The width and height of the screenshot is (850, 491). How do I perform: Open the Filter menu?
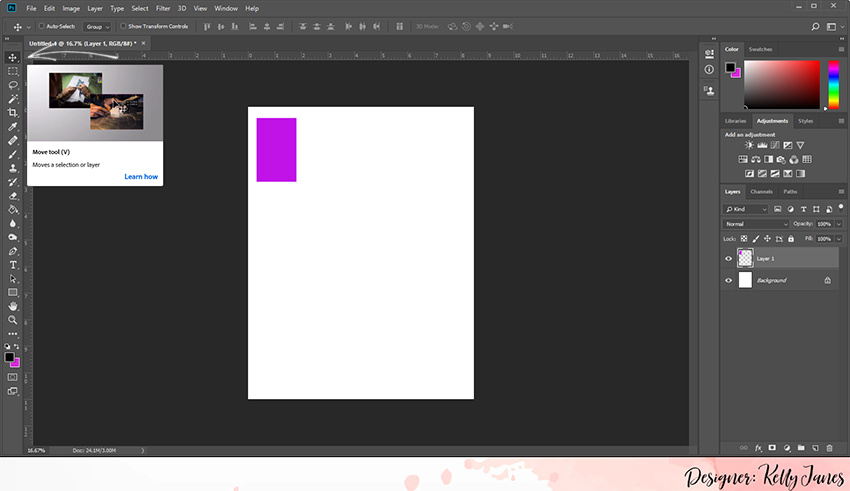(x=163, y=8)
